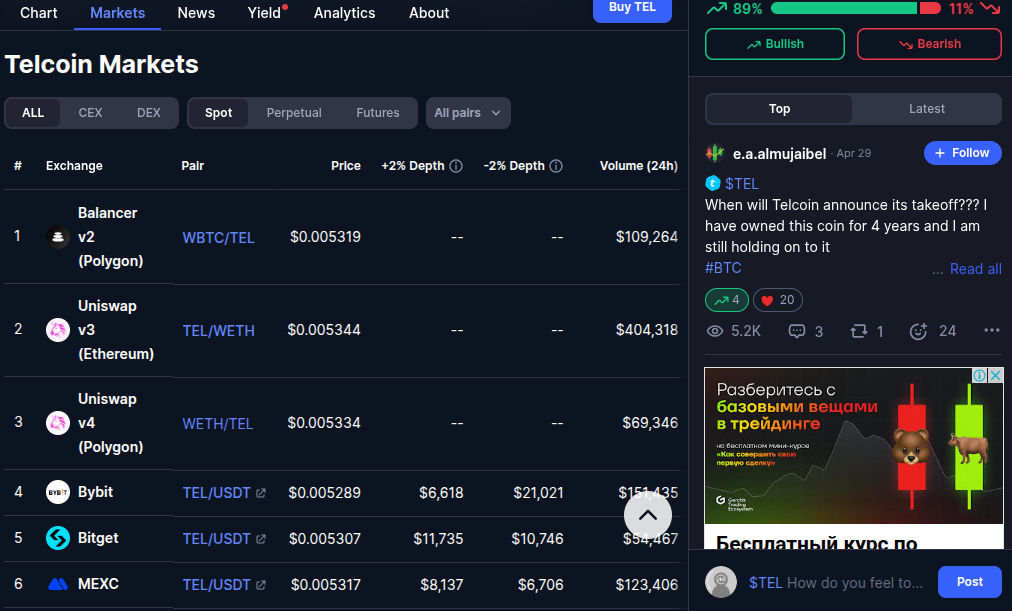Show info for -2% Depth column
This screenshot has height=611, width=1012.
pos(556,166)
